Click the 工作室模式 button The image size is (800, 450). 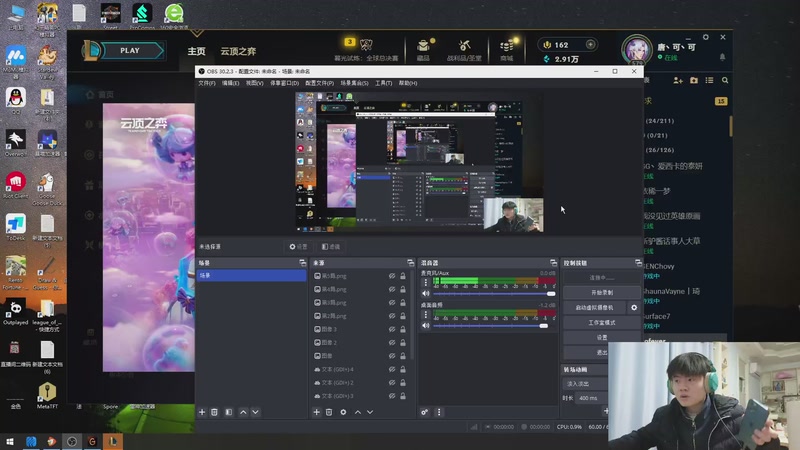[602, 322]
